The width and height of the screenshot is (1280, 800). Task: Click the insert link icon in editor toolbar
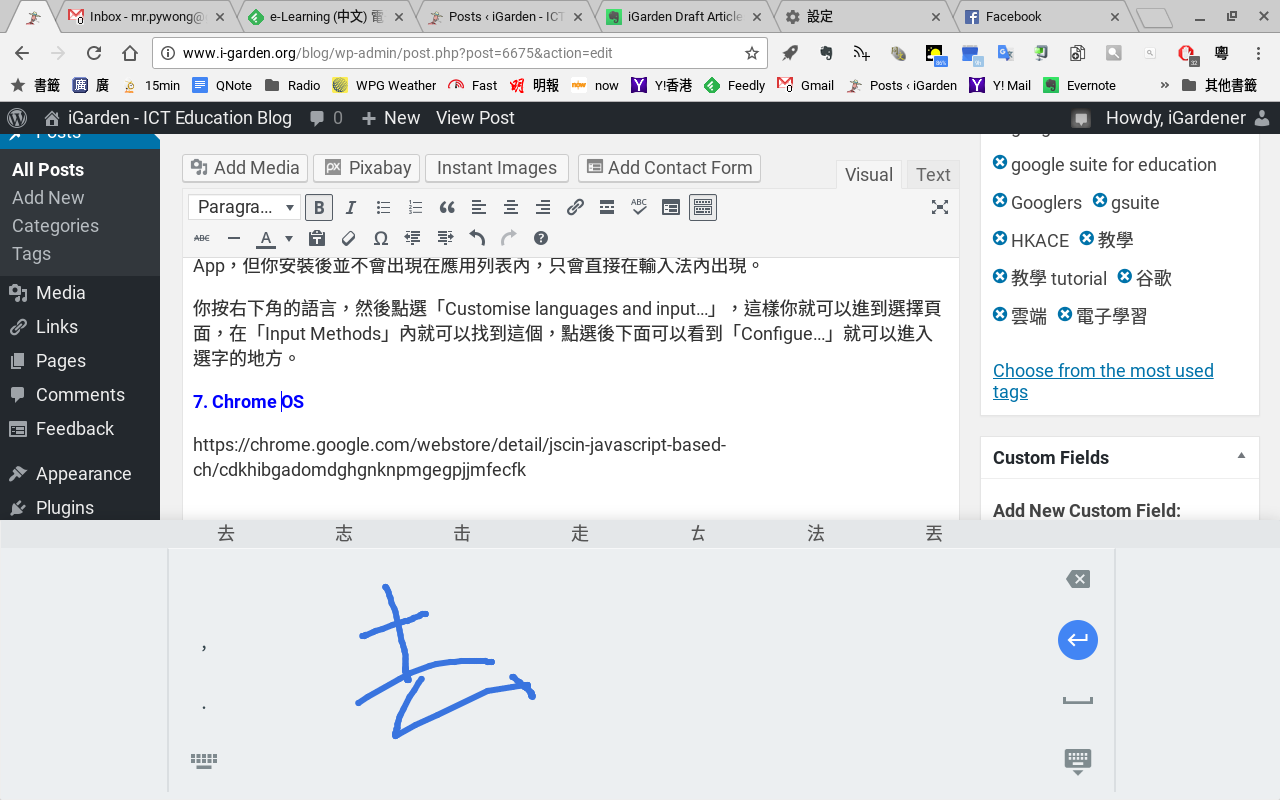[575, 208]
